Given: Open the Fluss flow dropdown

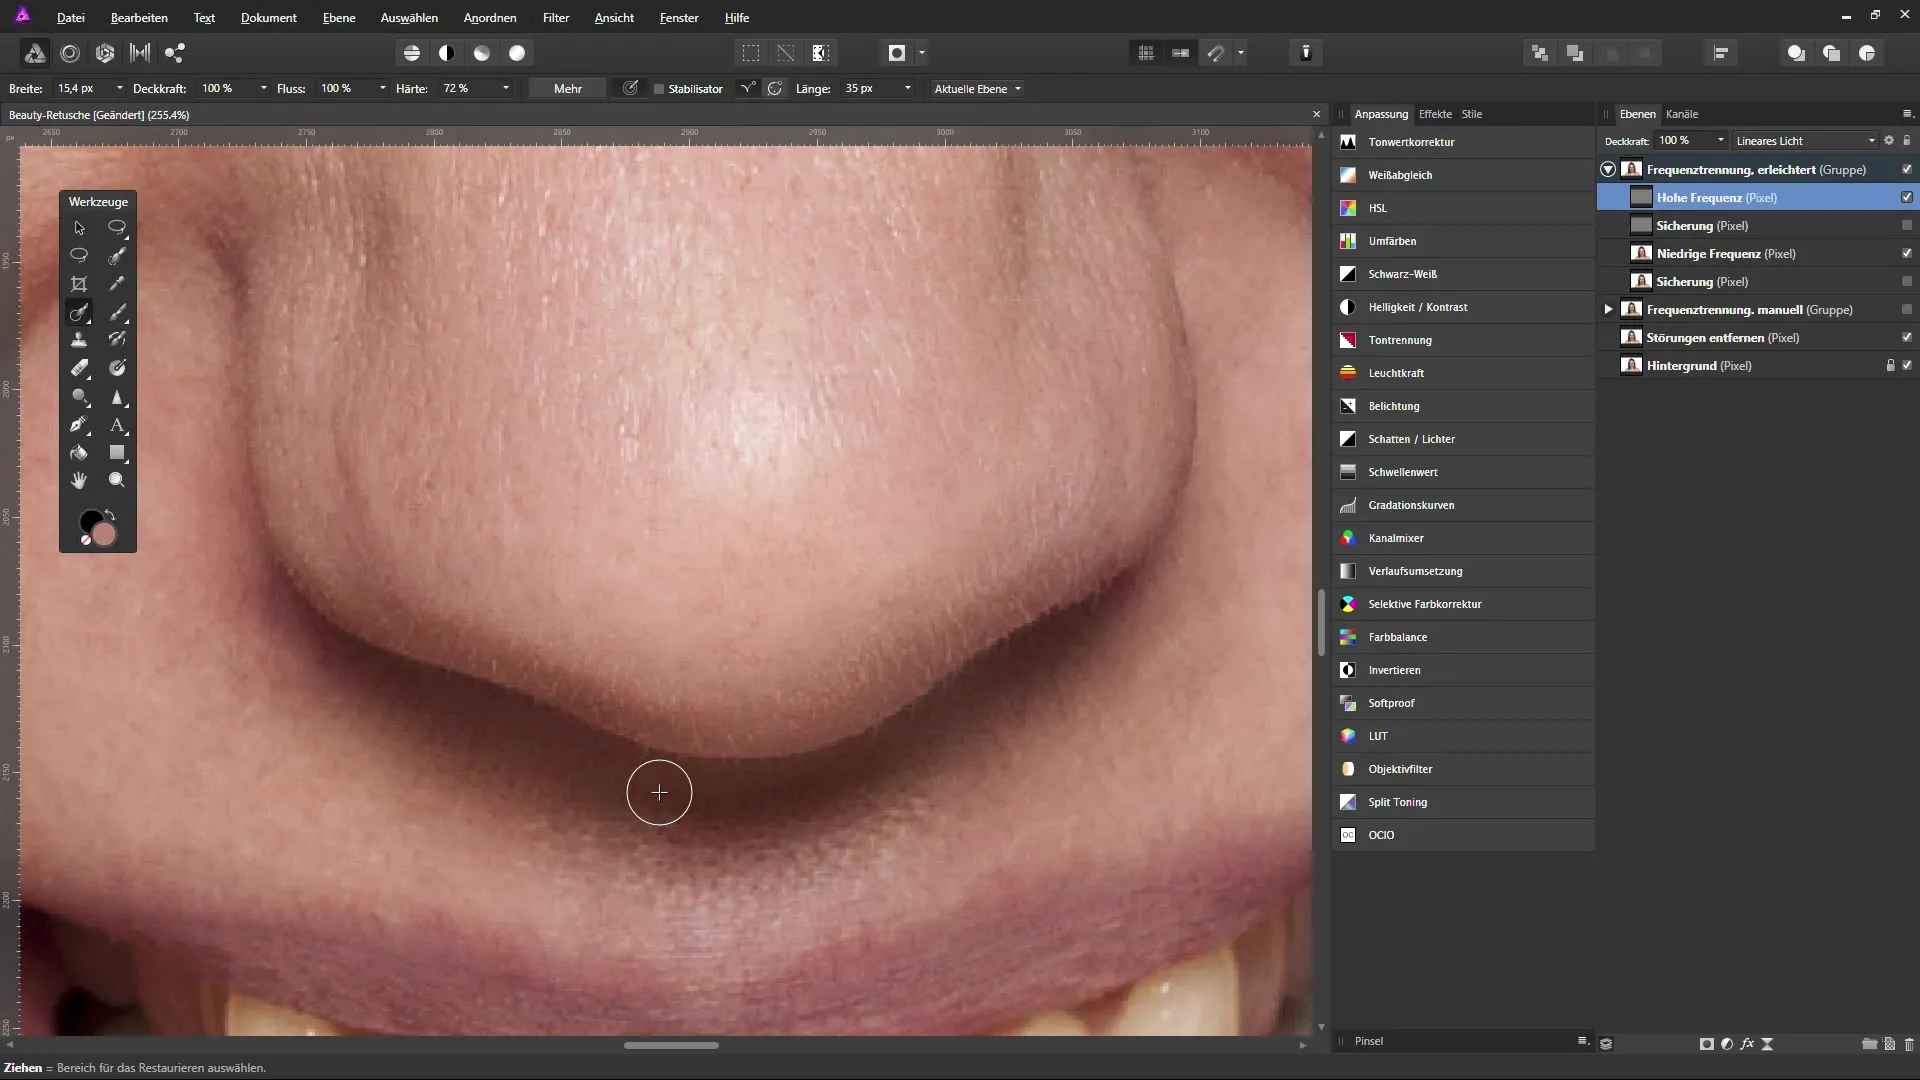Looking at the screenshot, I should [383, 89].
